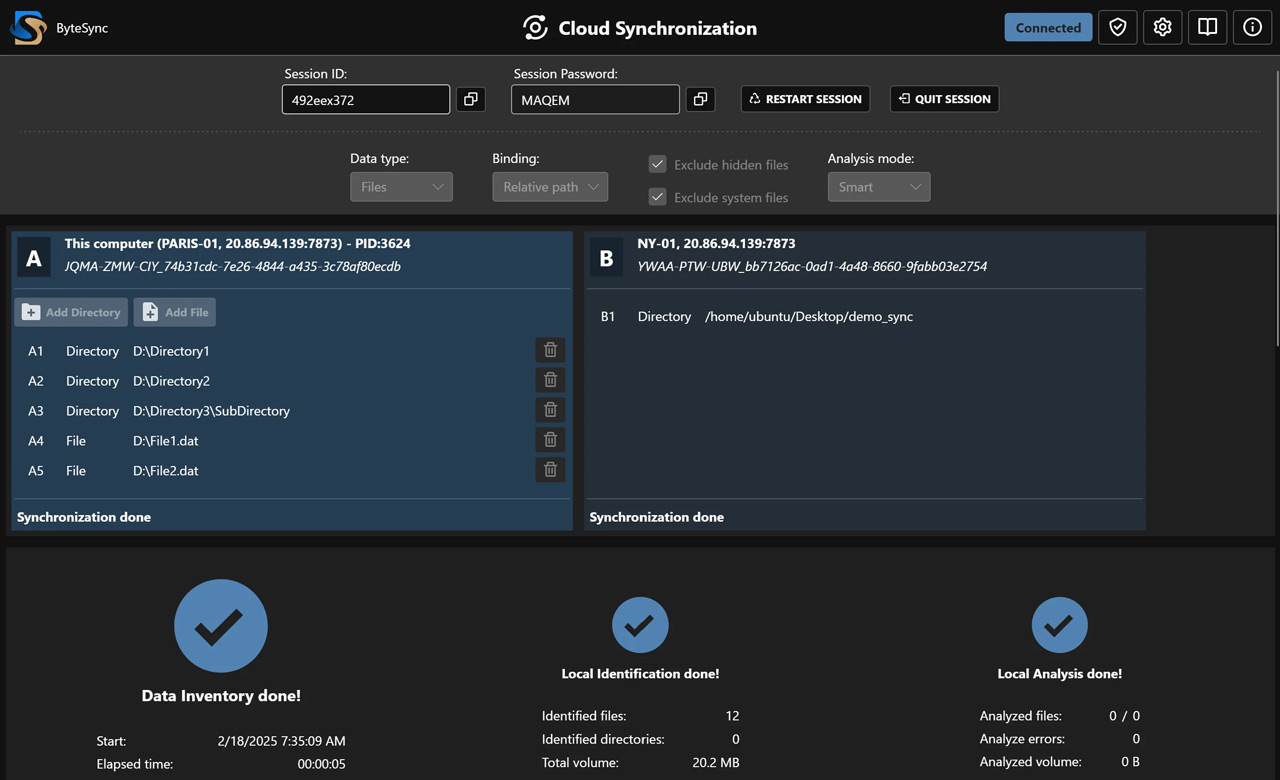Delete the D:\File1.dat entry
Image resolution: width=1280 pixels, height=780 pixels.
pyautogui.click(x=550, y=440)
